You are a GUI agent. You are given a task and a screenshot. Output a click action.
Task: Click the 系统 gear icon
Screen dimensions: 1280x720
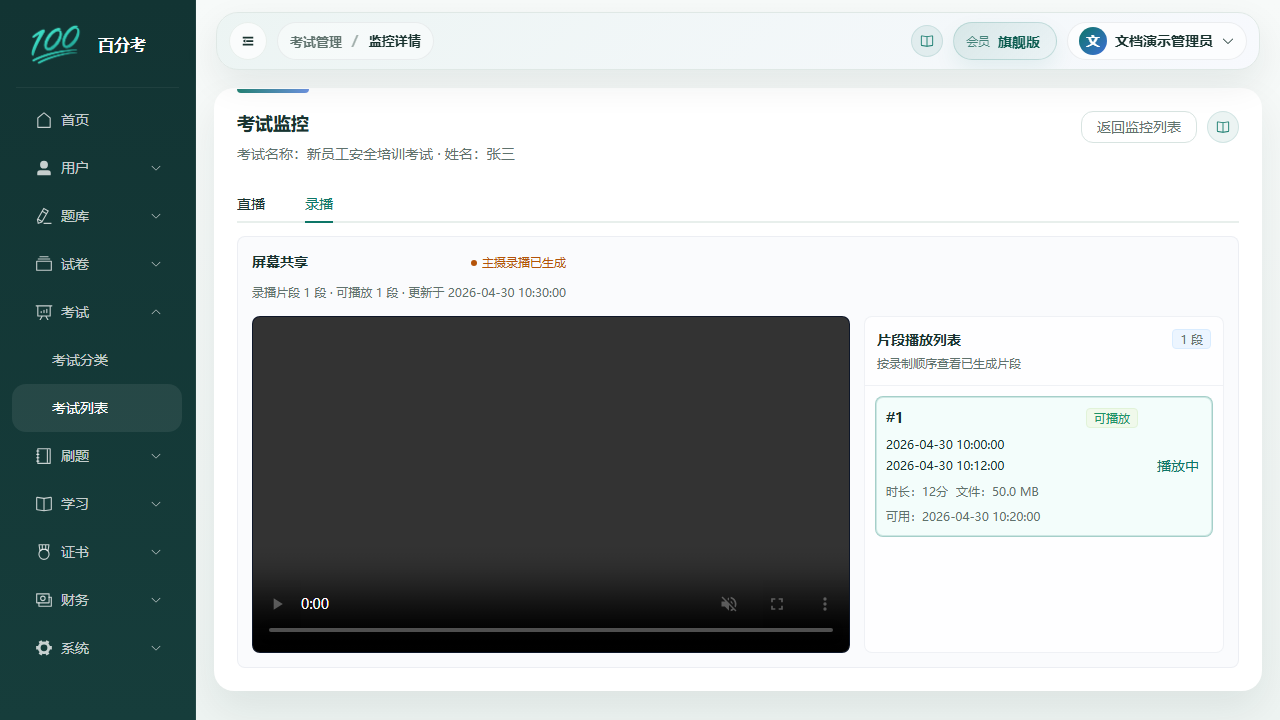pos(44,648)
